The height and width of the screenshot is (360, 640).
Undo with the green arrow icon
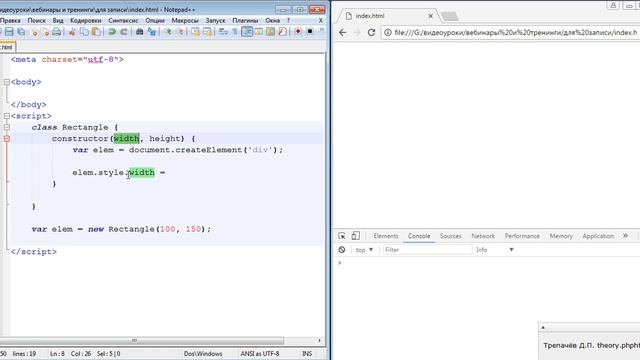(111, 32)
